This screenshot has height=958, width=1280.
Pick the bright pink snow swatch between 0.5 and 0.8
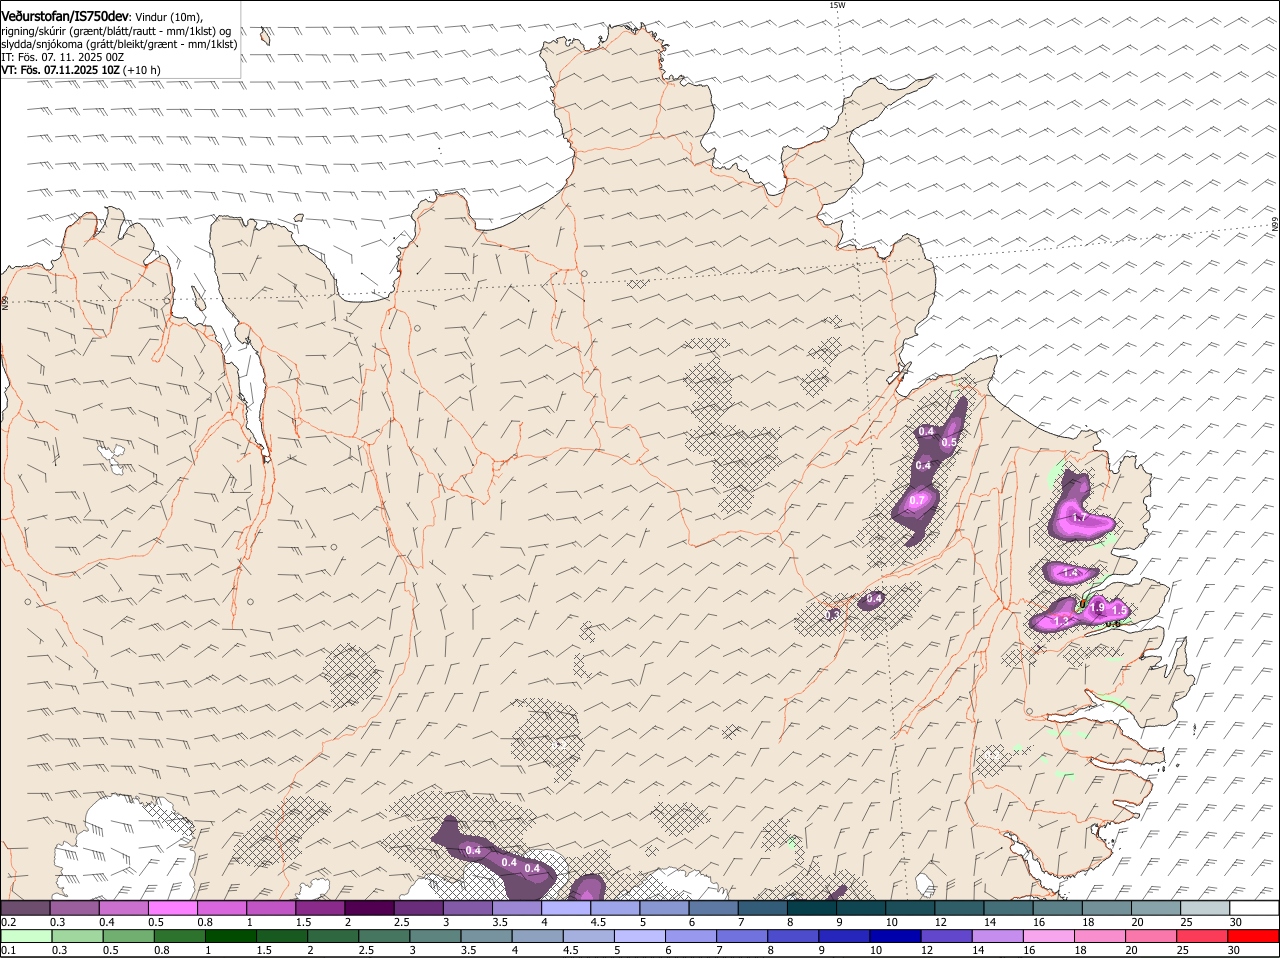pos(173,908)
